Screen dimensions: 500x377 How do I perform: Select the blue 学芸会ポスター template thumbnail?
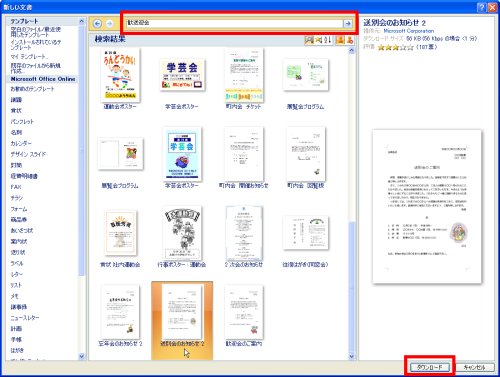click(x=182, y=154)
